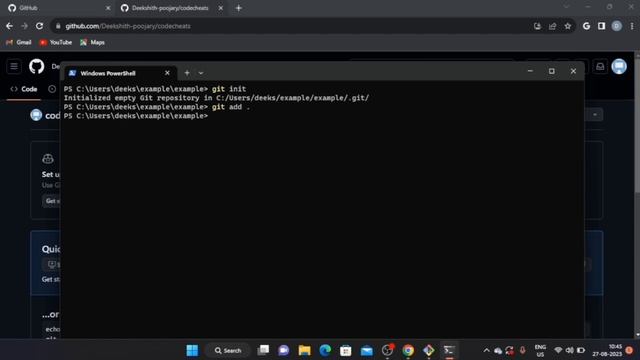Toggle the Chrome side panel icon

602,26
